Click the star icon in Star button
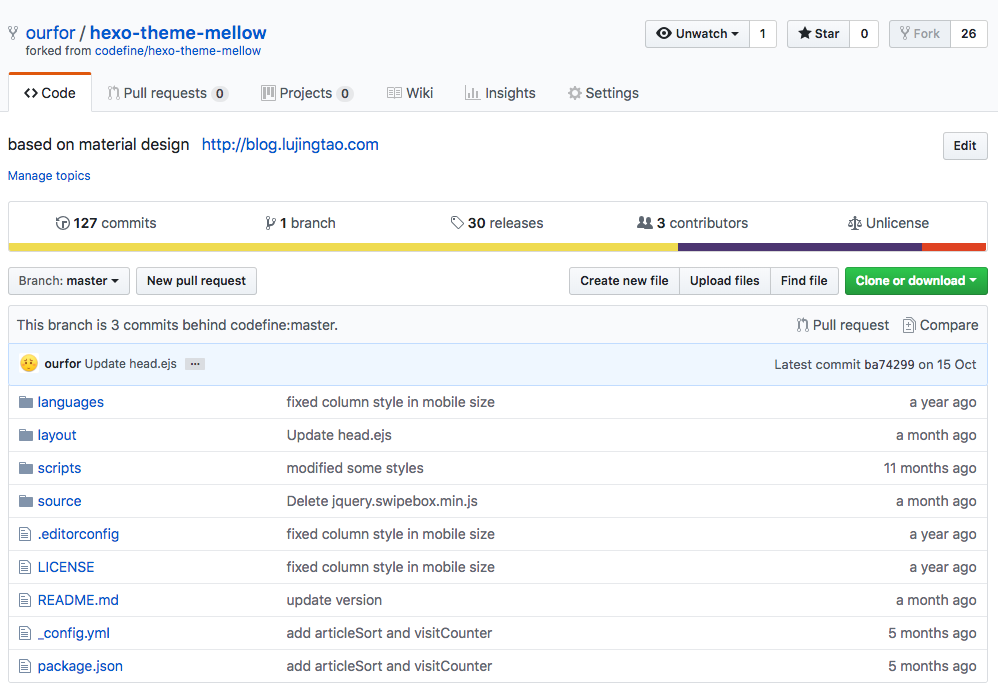Image resolution: width=998 pixels, height=690 pixels. (805, 33)
